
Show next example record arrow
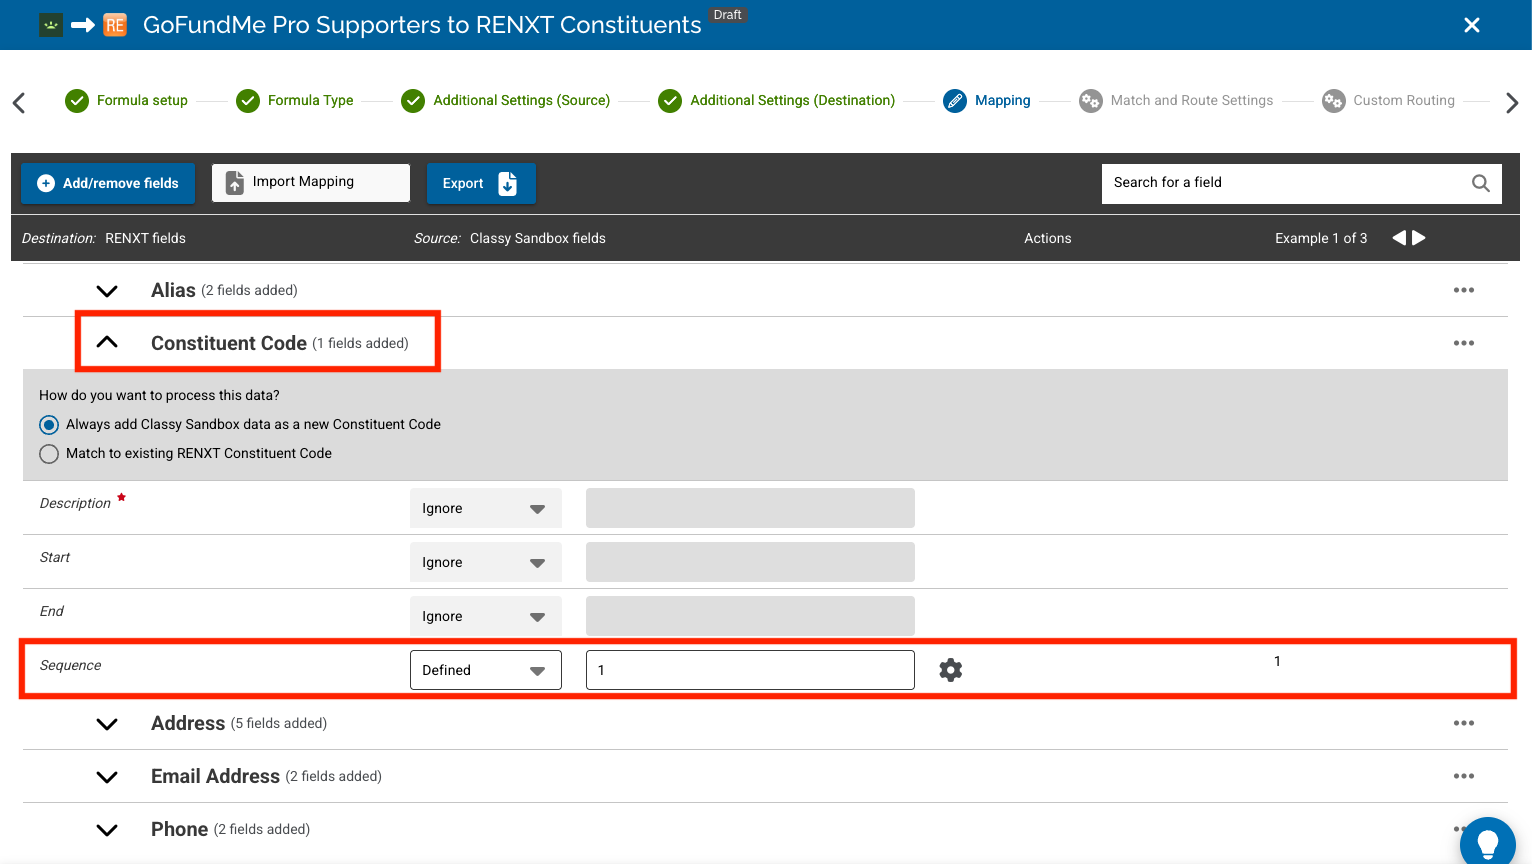(x=1419, y=238)
